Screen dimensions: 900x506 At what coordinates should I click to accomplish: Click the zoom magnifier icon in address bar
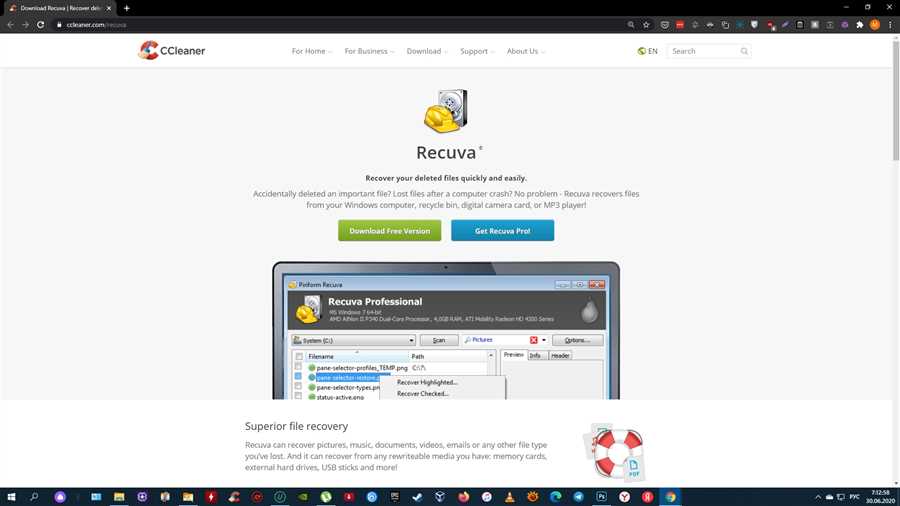(631, 25)
